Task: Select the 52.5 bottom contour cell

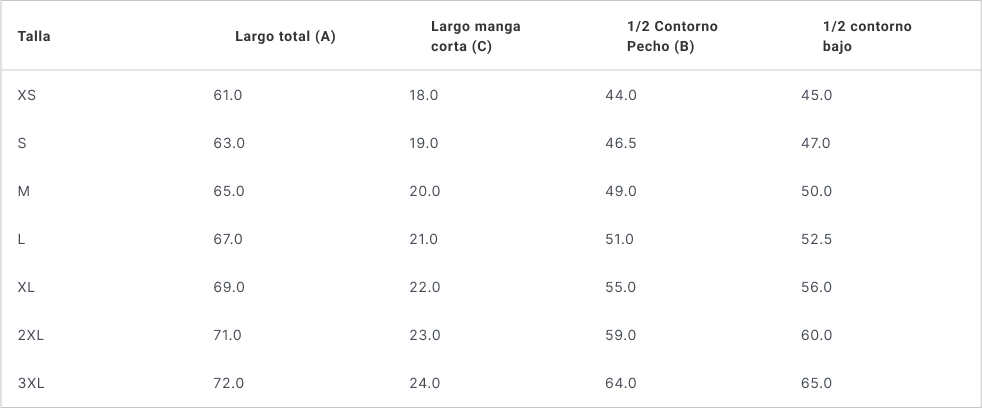Action: (x=817, y=239)
